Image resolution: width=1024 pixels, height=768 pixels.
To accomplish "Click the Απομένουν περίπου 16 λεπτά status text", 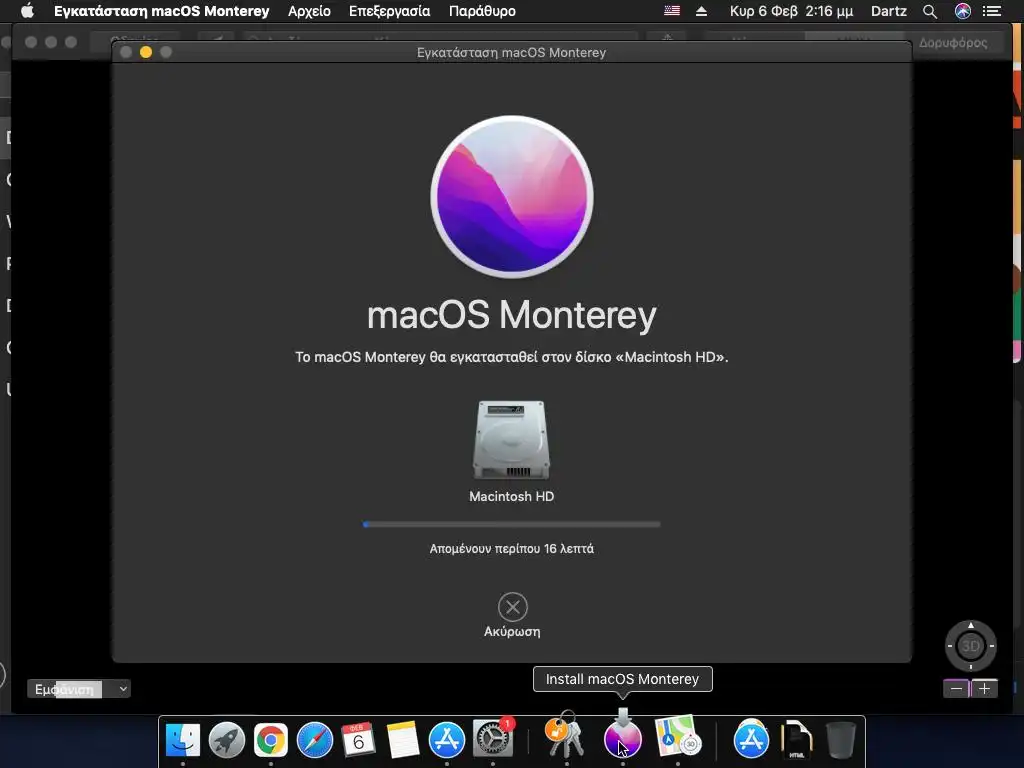I will coord(511,549).
